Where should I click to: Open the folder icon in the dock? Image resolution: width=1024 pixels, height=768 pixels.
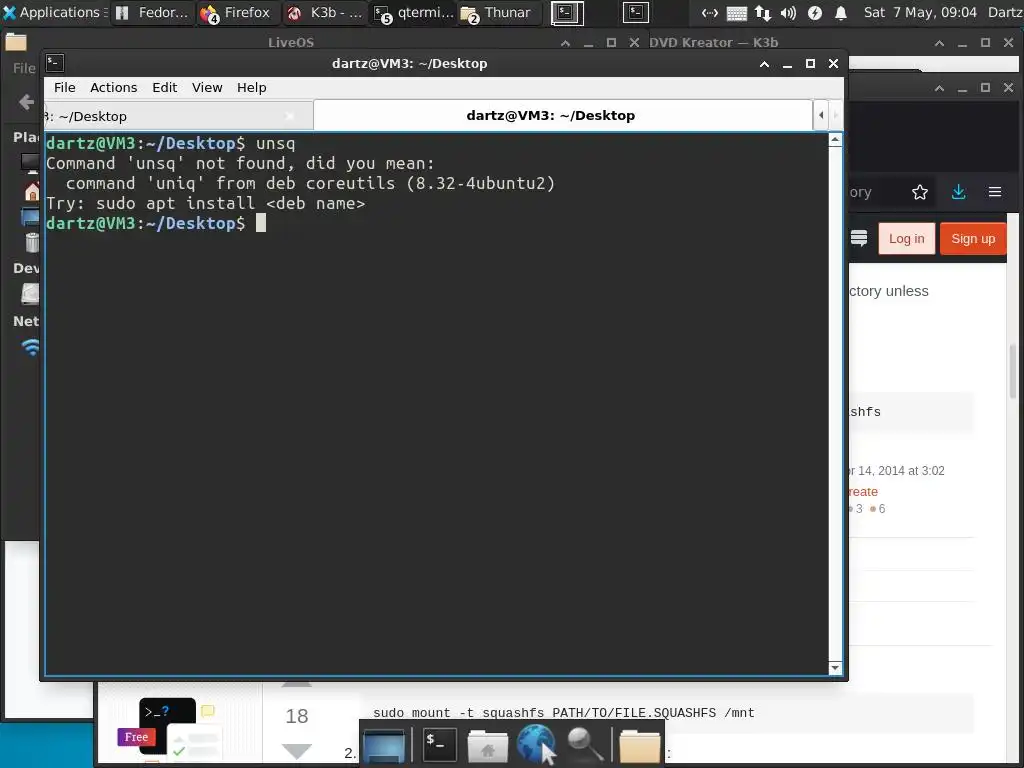click(639, 746)
